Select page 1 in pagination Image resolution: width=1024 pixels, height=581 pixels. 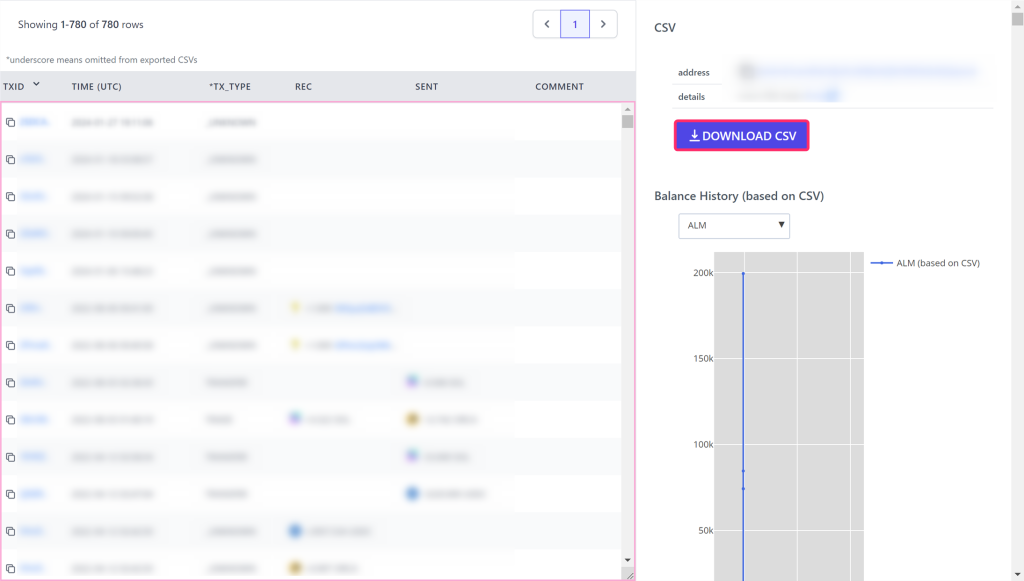(575, 24)
